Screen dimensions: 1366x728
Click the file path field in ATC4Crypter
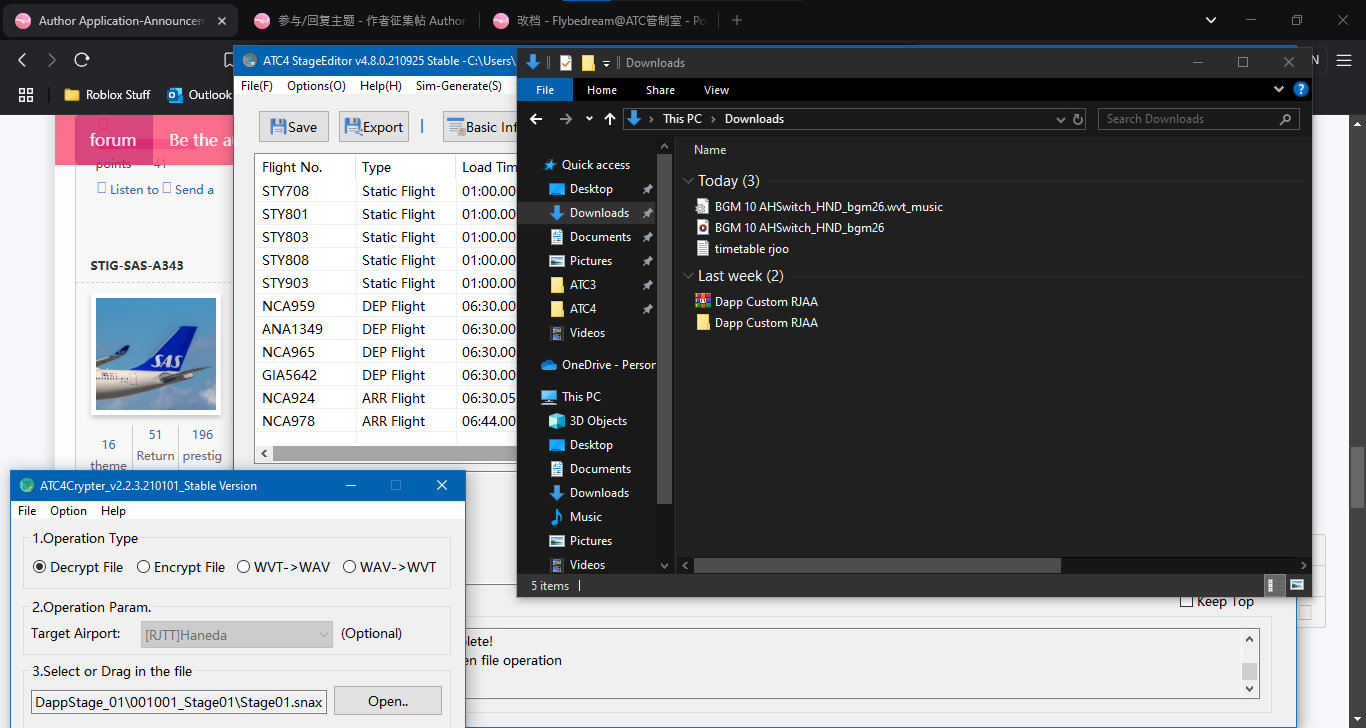179,702
